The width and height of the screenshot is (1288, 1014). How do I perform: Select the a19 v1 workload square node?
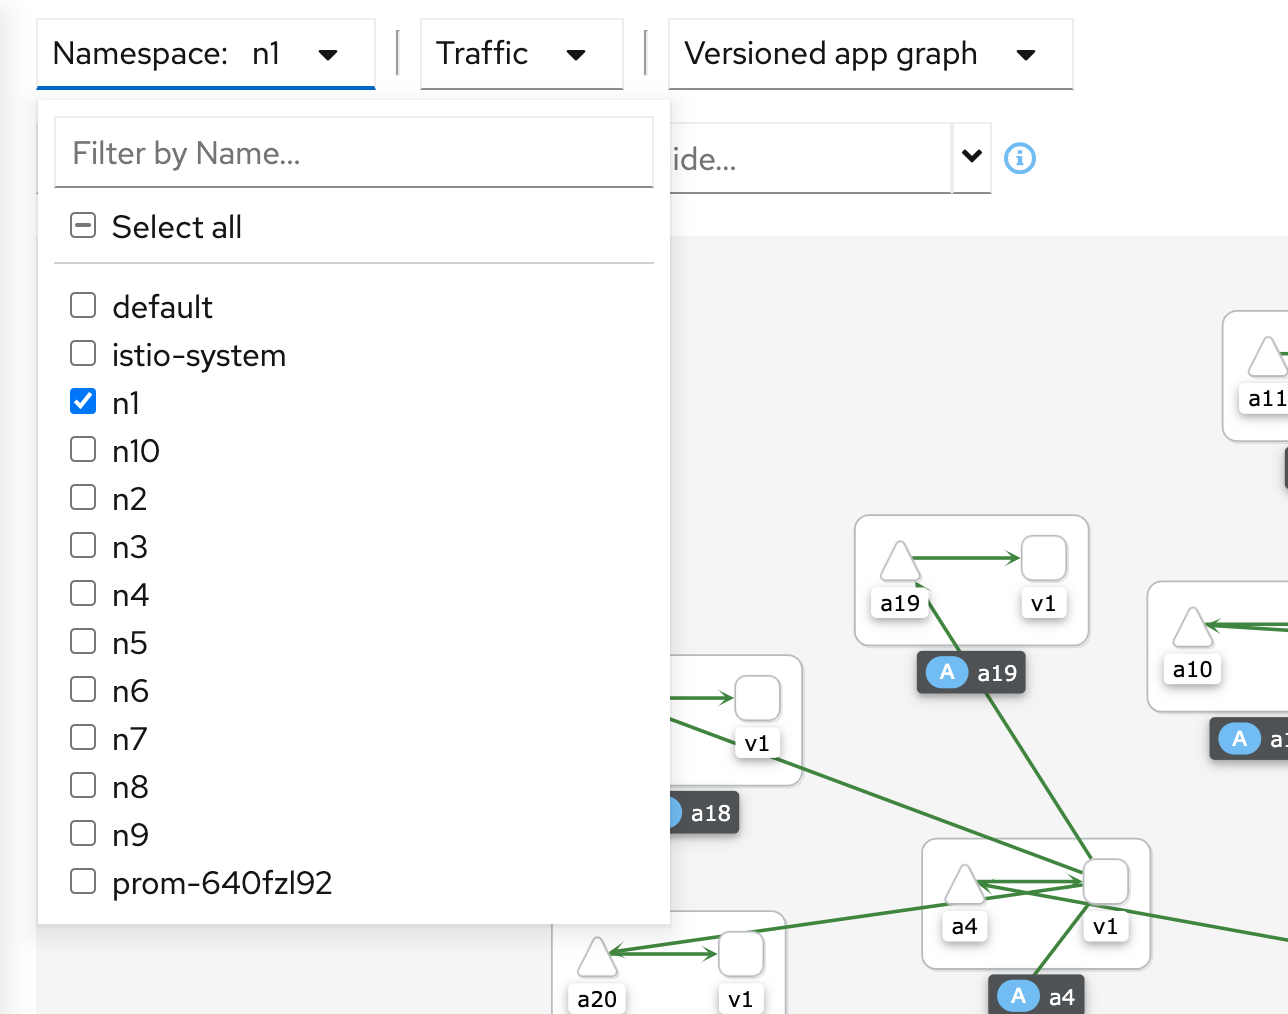tap(1044, 558)
